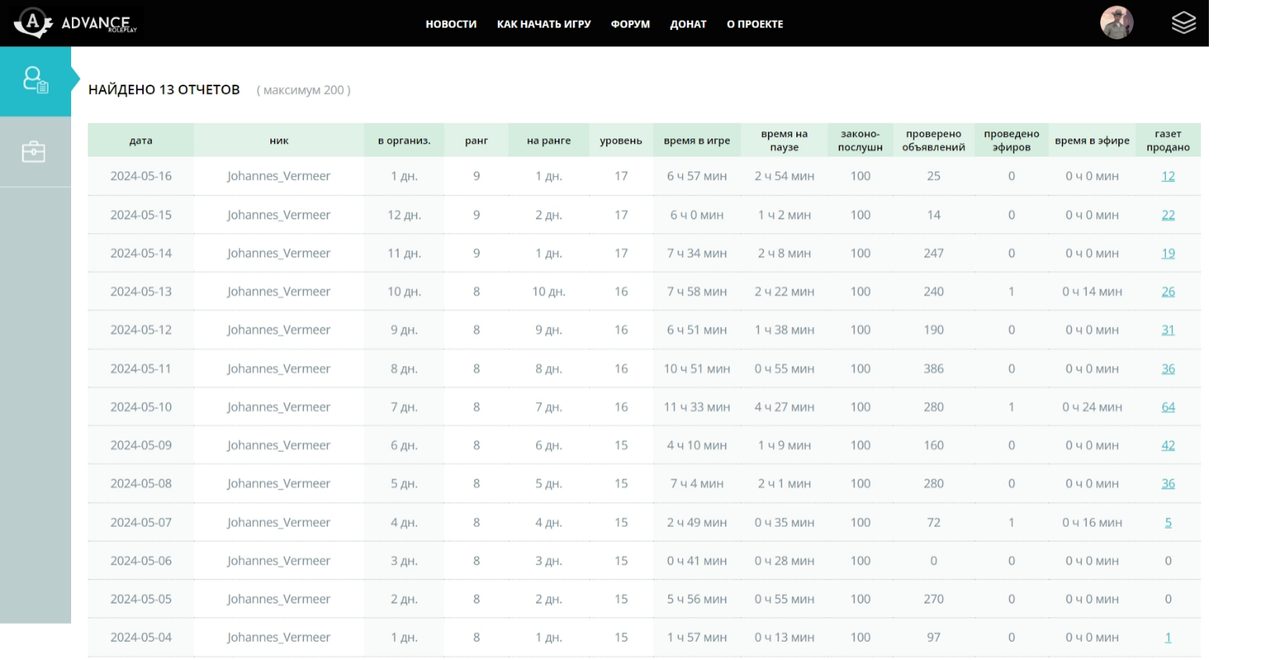
Task: Select the date cell 2024-05-16
Action: (141, 176)
